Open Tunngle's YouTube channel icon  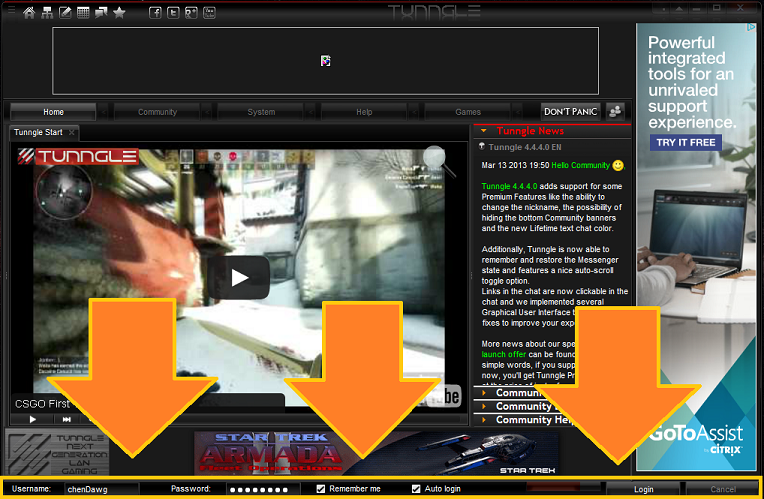[x=210, y=13]
